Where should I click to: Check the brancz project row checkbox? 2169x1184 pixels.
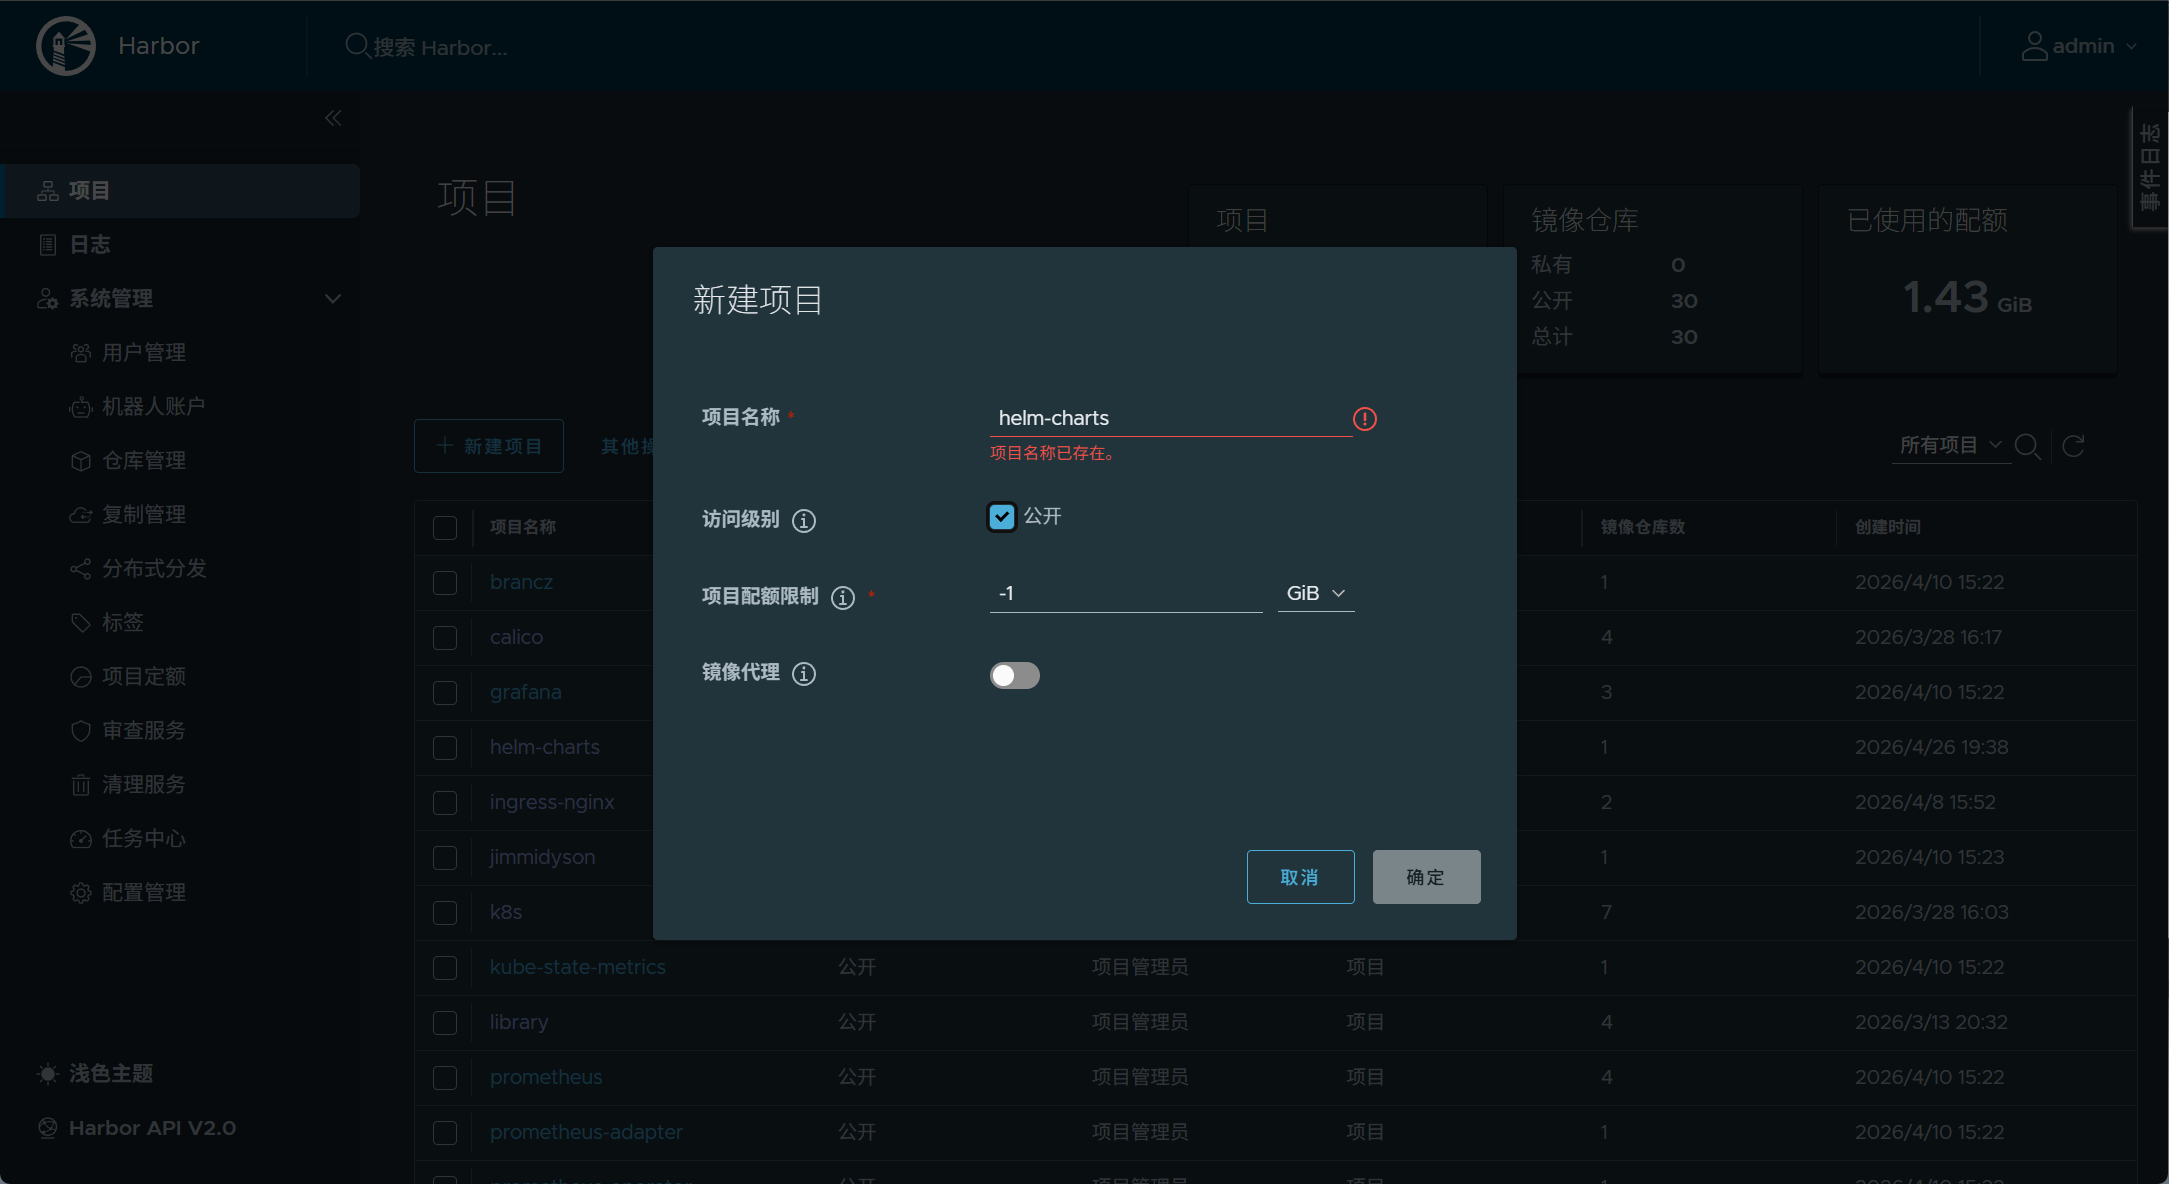[445, 583]
